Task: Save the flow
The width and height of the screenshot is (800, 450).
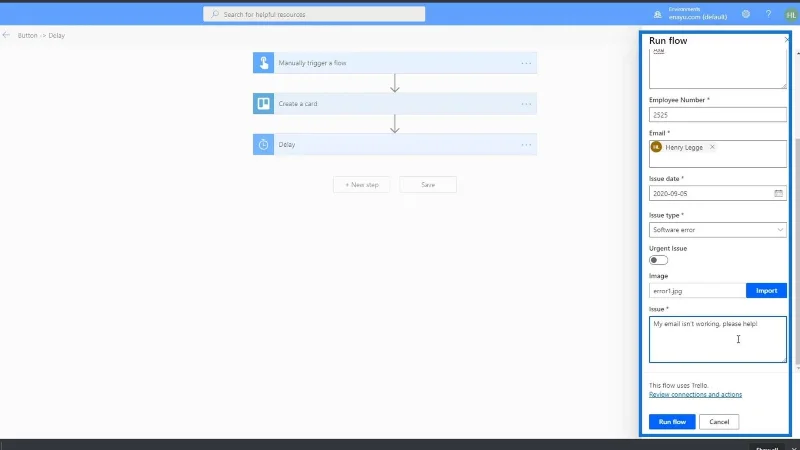Action: coord(428,185)
